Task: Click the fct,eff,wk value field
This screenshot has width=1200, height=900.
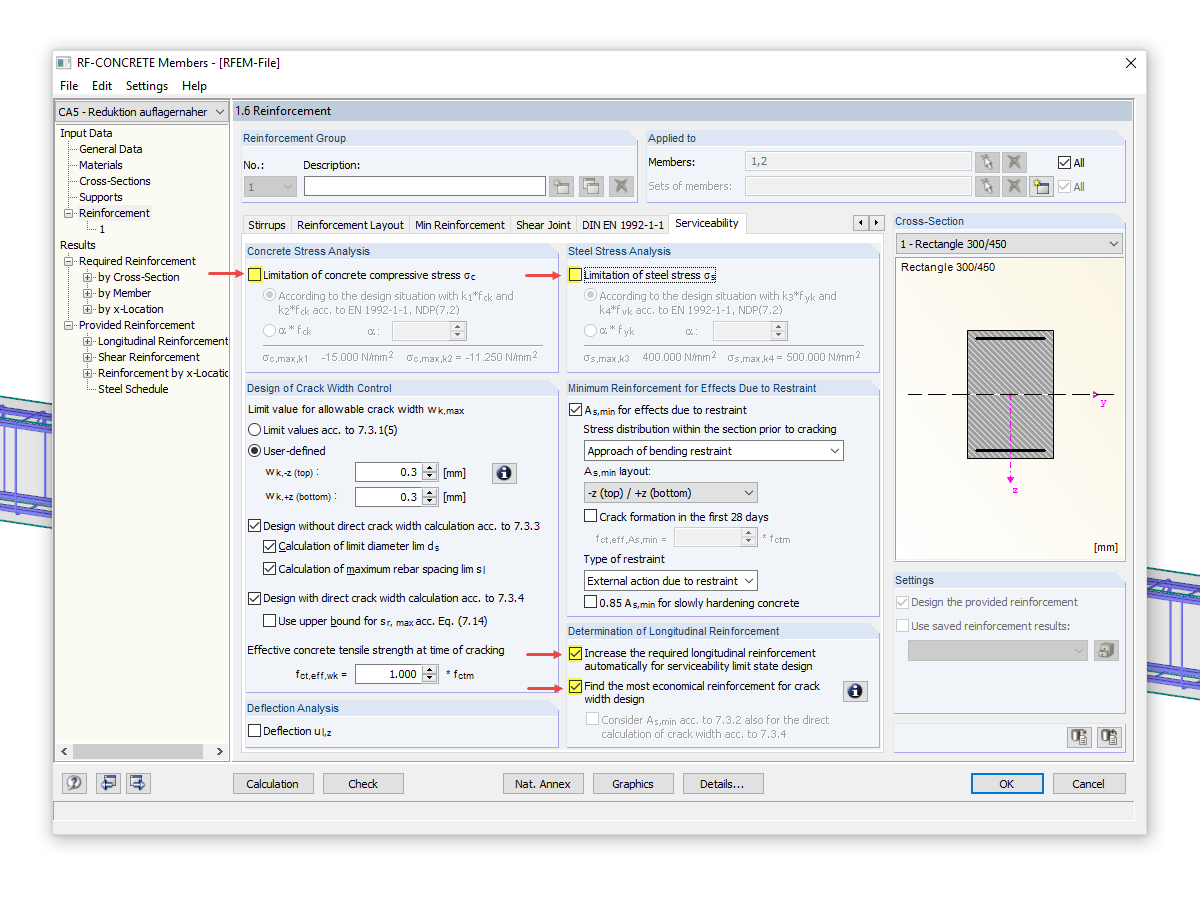Action: tap(389, 674)
